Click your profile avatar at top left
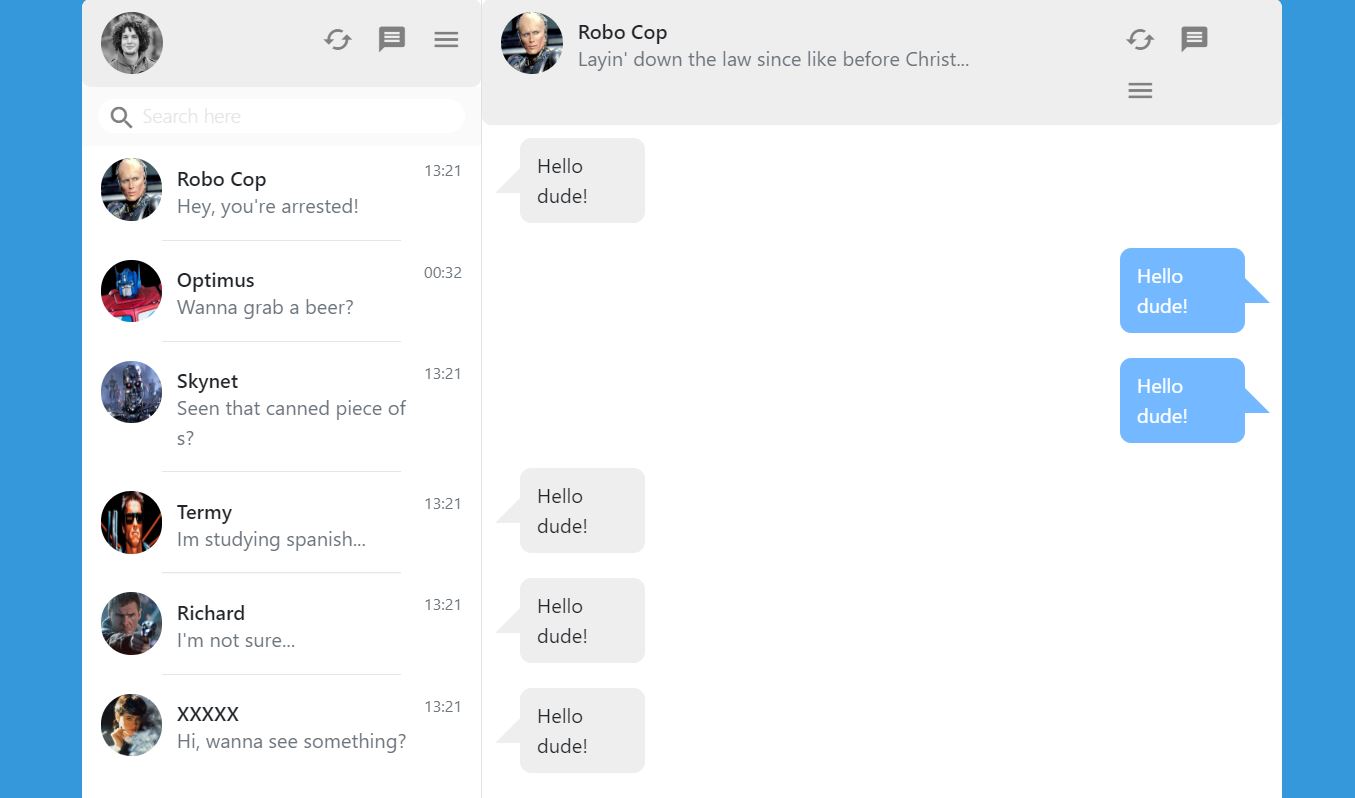 (x=132, y=43)
